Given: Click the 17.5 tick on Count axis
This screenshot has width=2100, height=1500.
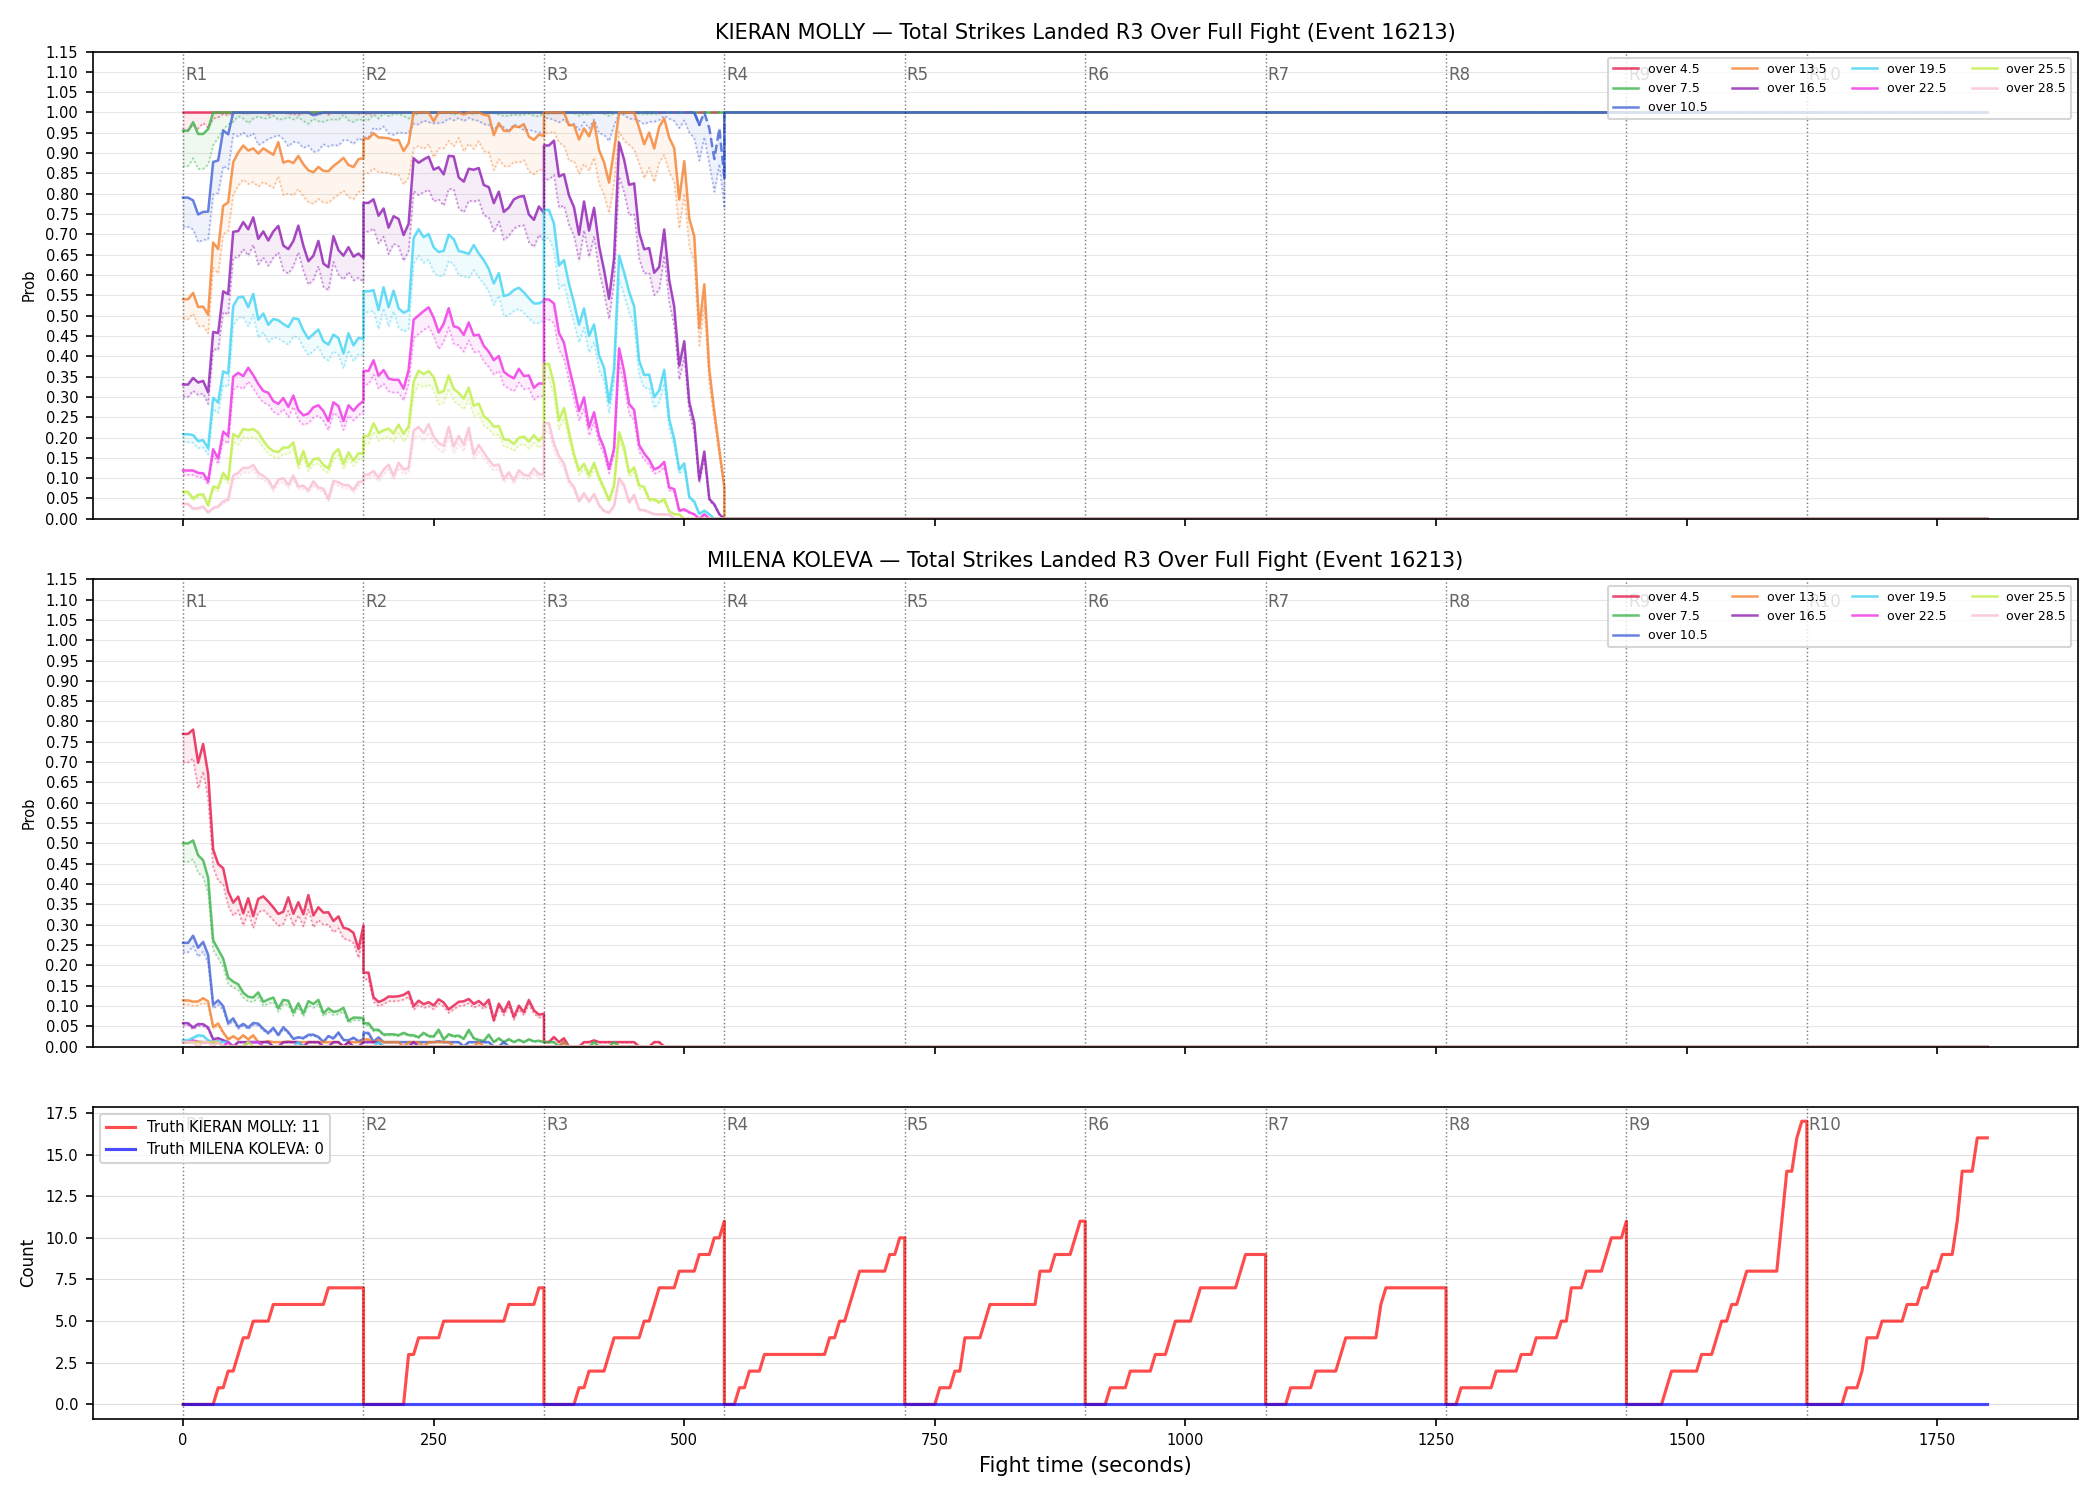Looking at the screenshot, I should 63,1113.
